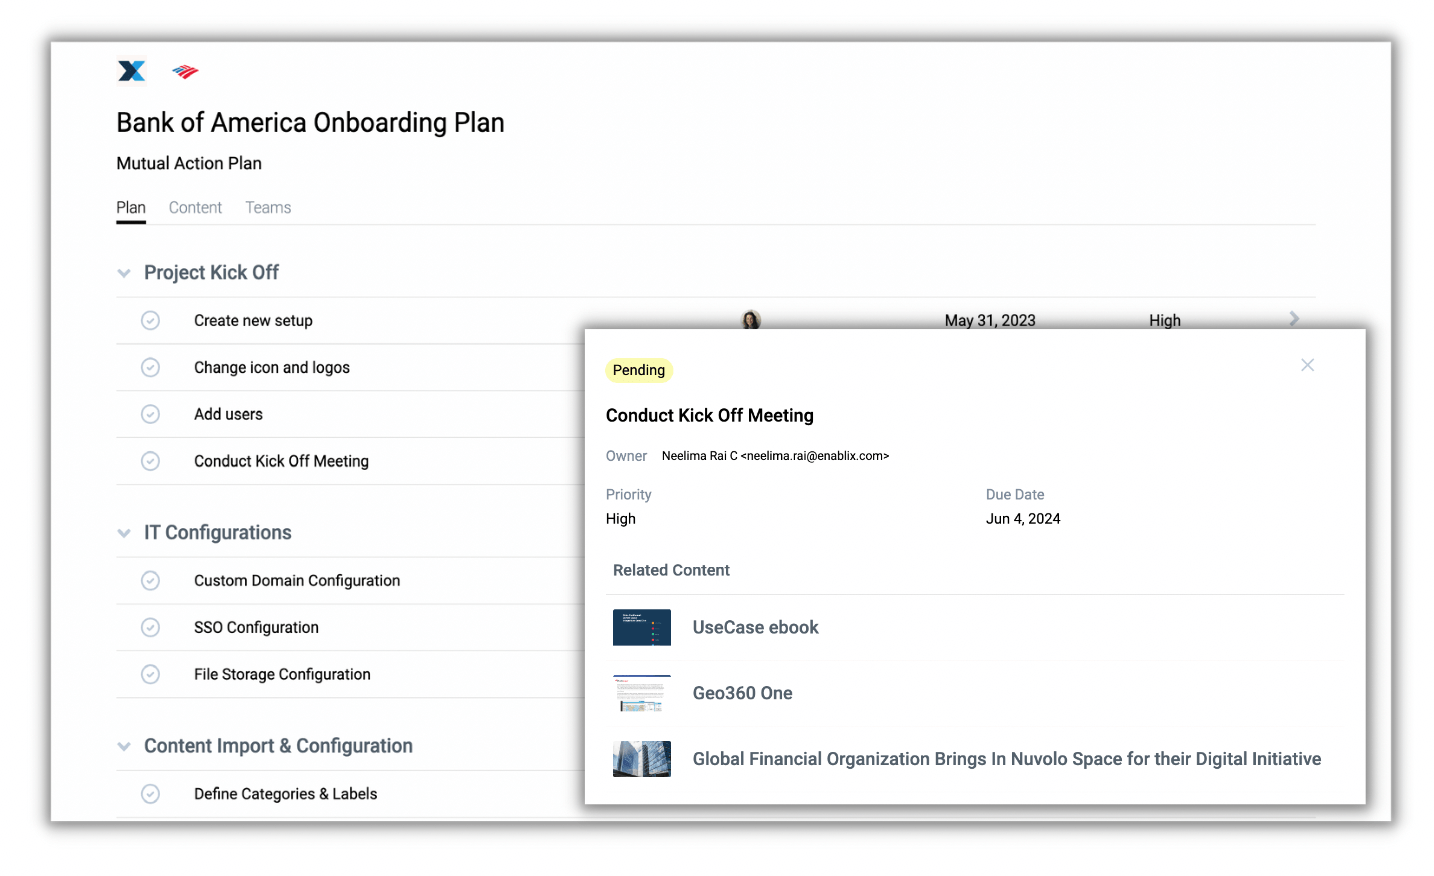Mark Create new setup as complete
Image resolution: width=1434 pixels, height=876 pixels.
click(x=150, y=321)
